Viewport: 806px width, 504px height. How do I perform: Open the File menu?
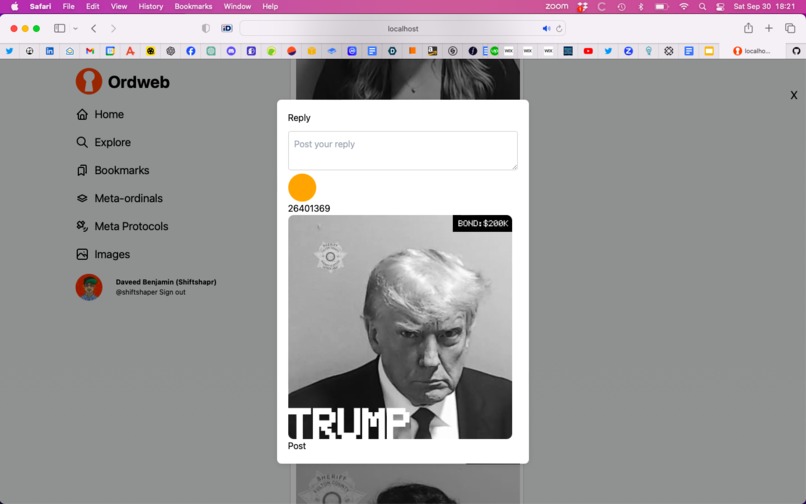pyautogui.click(x=68, y=7)
